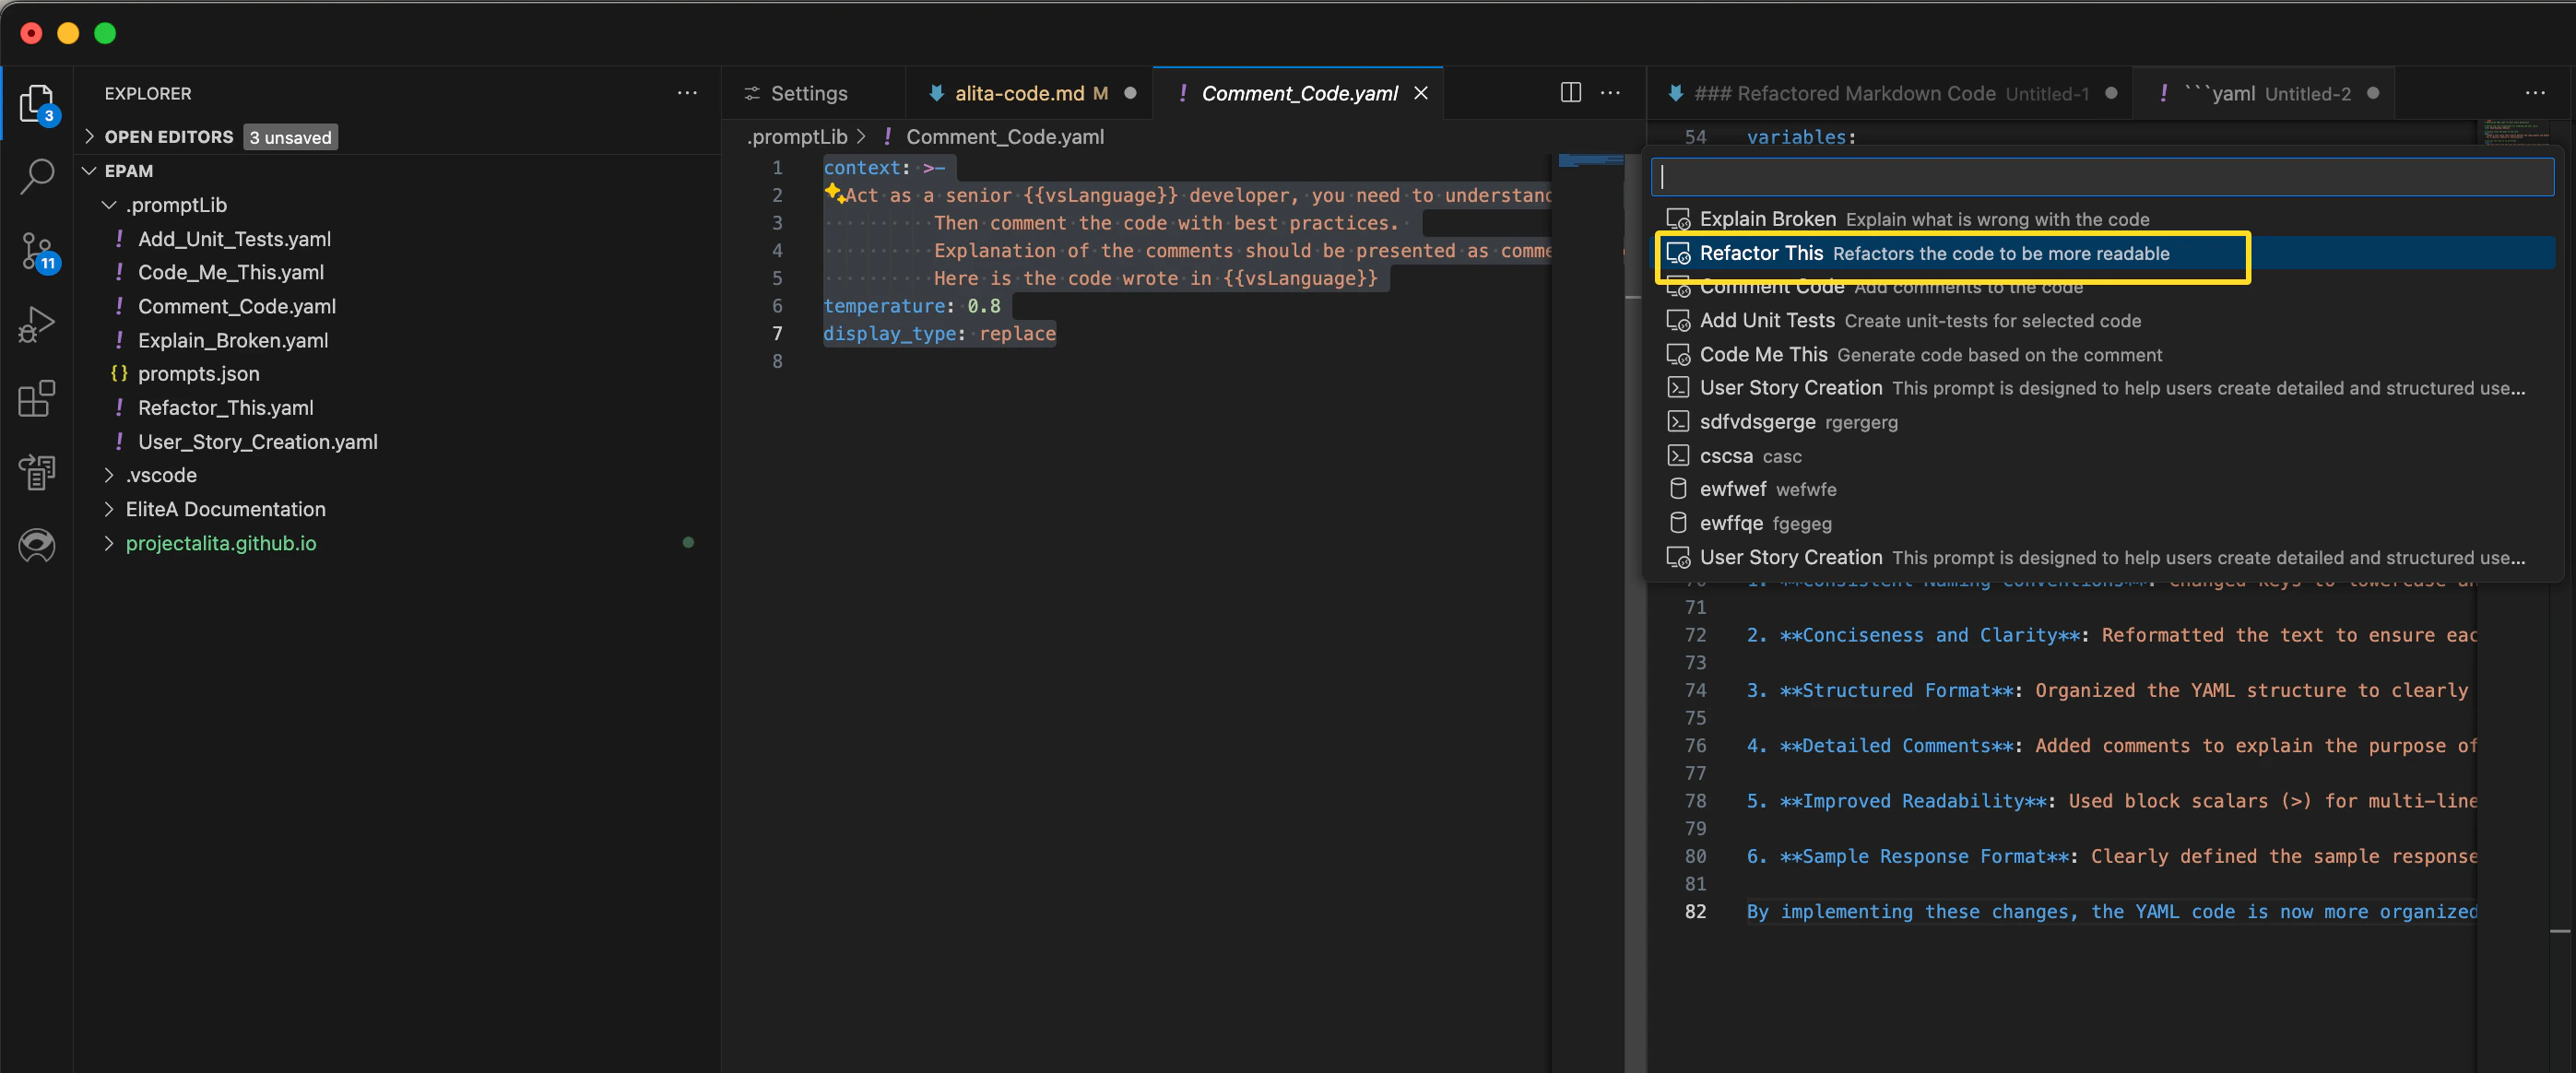This screenshot has height=1073, width=2576.
Task: Choose Refactor This quick pick entry
Action: pyautogui.click(x=2102, y=253)
